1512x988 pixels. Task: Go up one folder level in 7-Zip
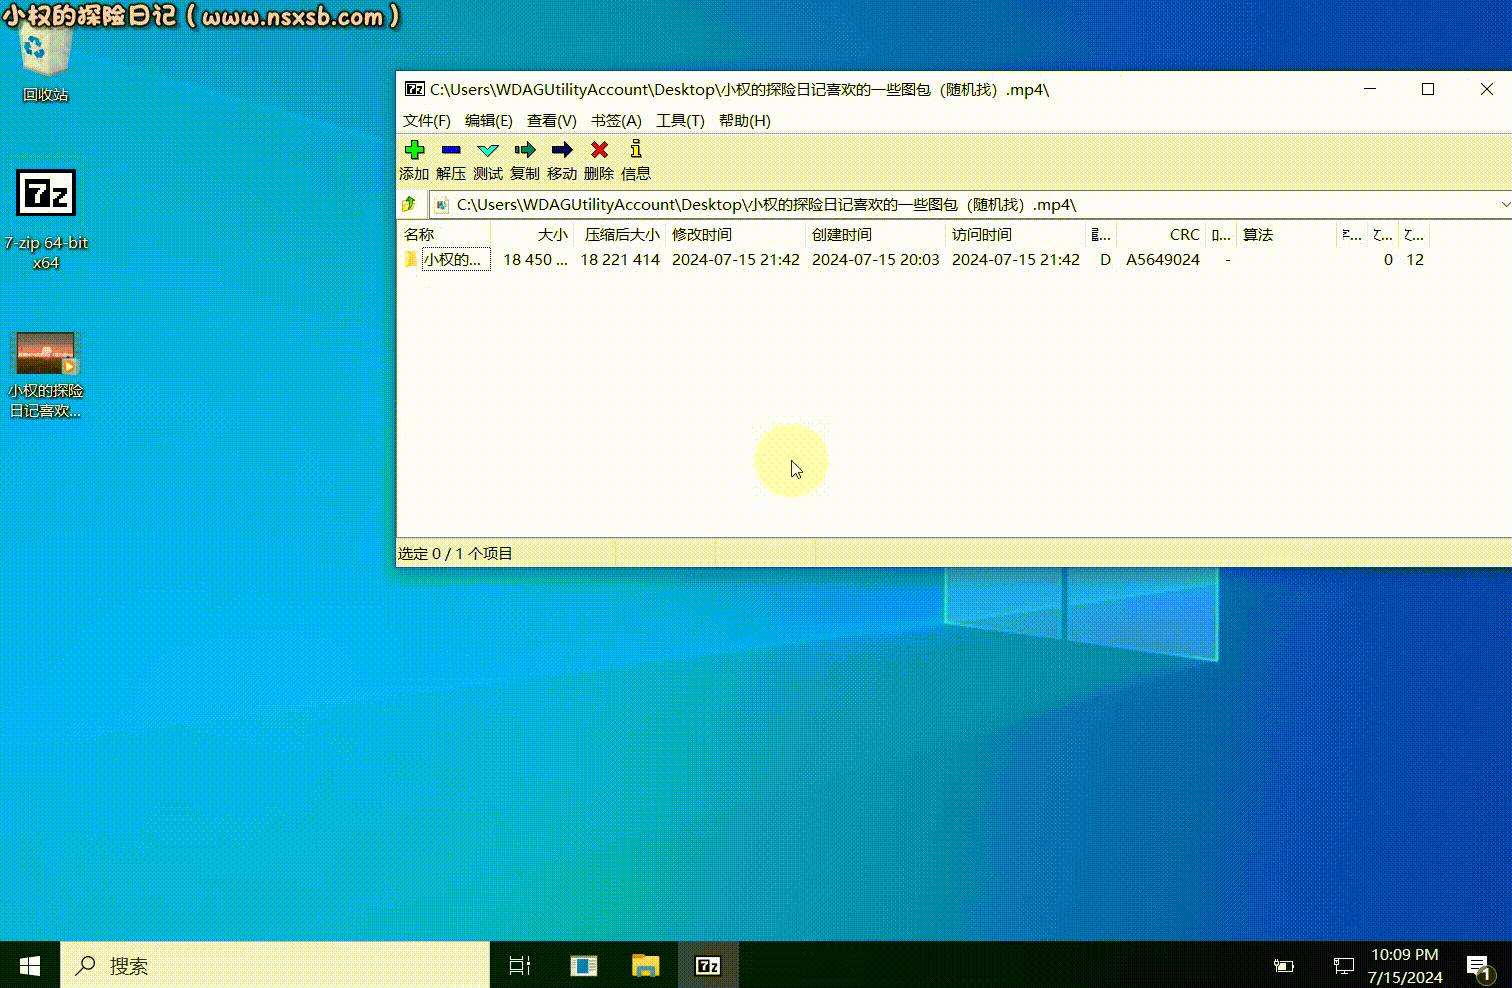pyautogui.click(x=409, y=204)
